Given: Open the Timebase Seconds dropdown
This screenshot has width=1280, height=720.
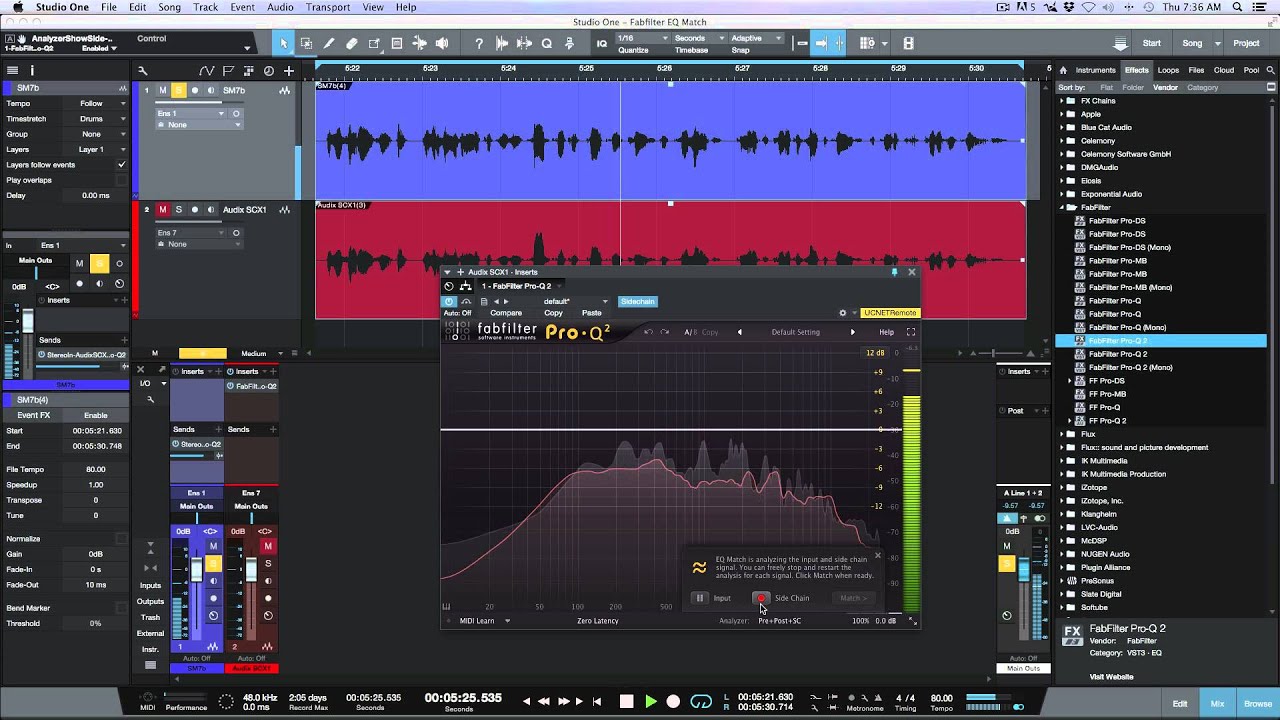Looking at the screenshot, I should (x=699, y=38).
